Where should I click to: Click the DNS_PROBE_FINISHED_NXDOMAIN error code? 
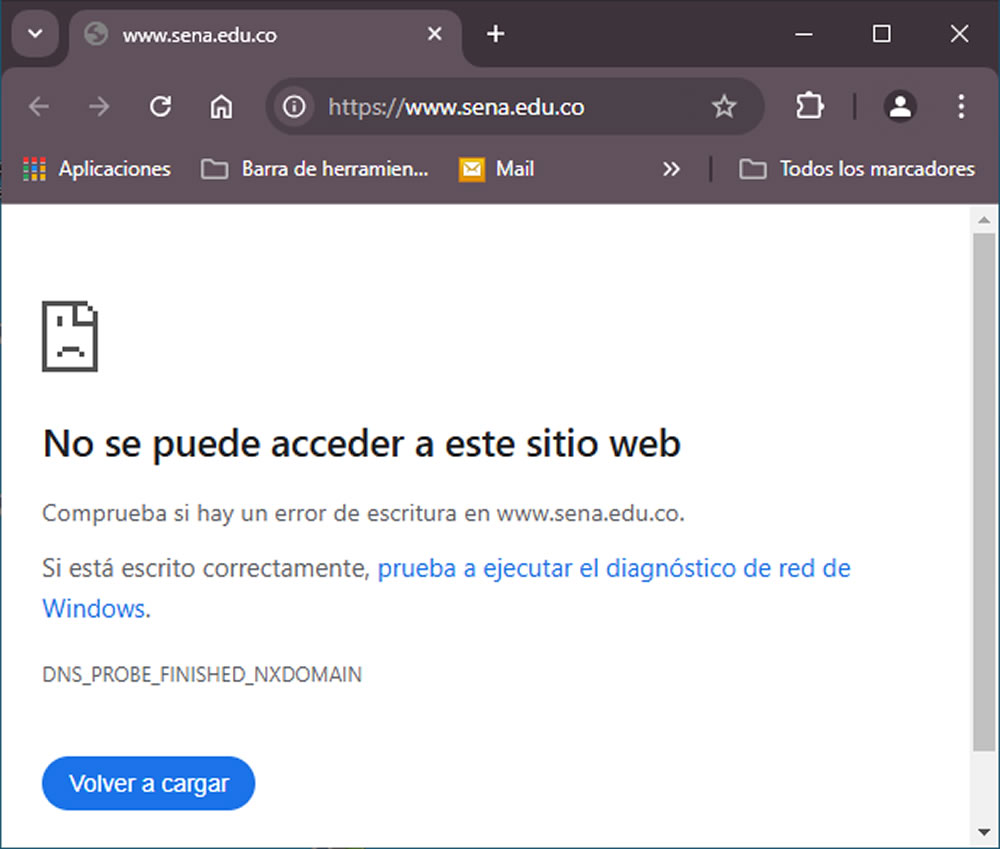pos(202,674)
